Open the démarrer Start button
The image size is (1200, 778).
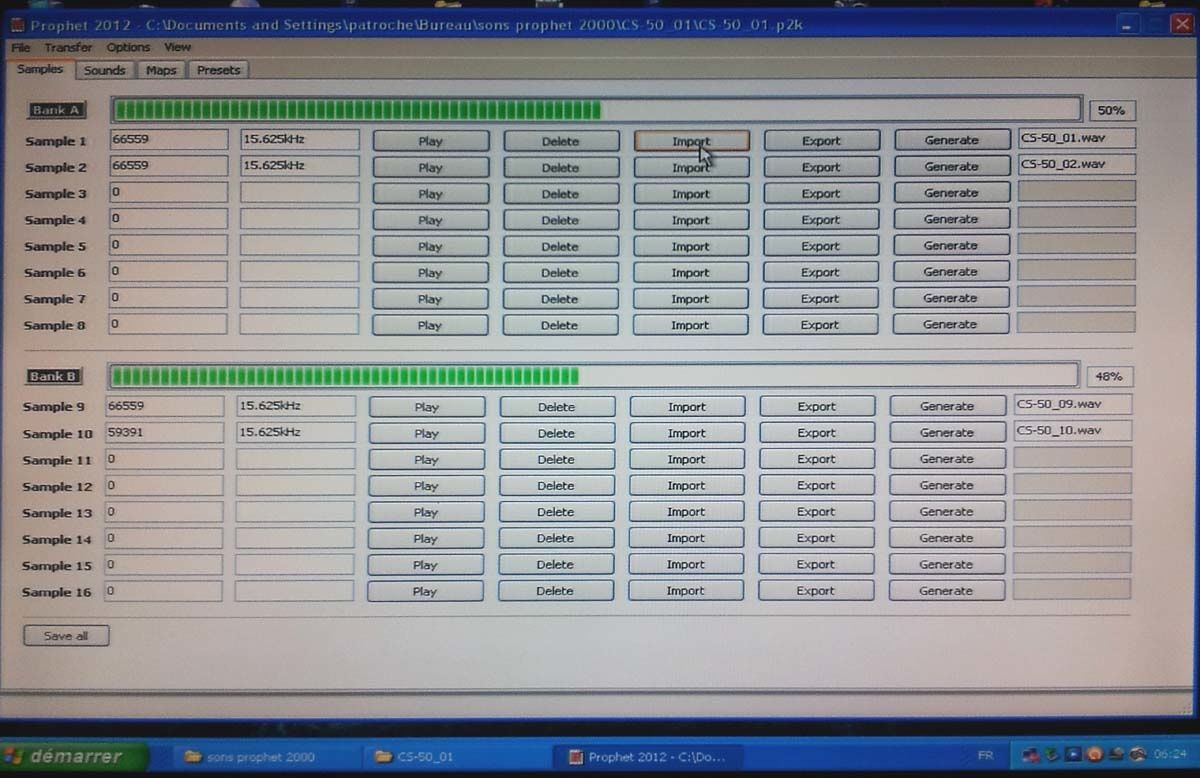click(x=74, y=756)
